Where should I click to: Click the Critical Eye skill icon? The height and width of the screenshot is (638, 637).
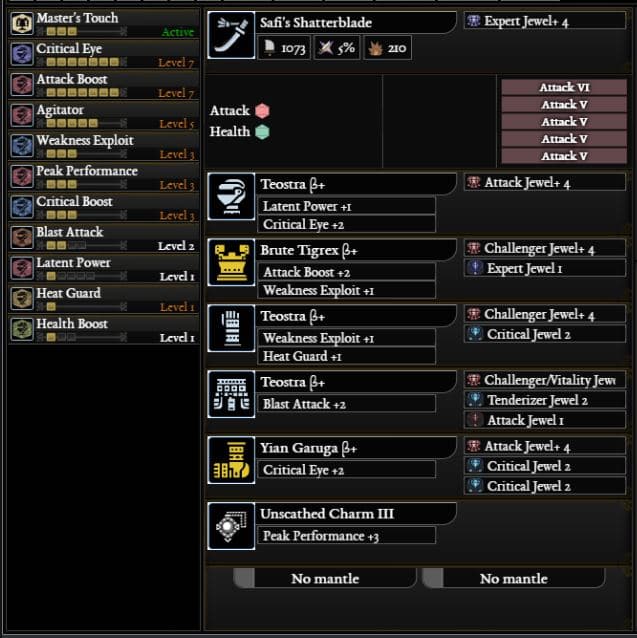(x=22, y=54)
